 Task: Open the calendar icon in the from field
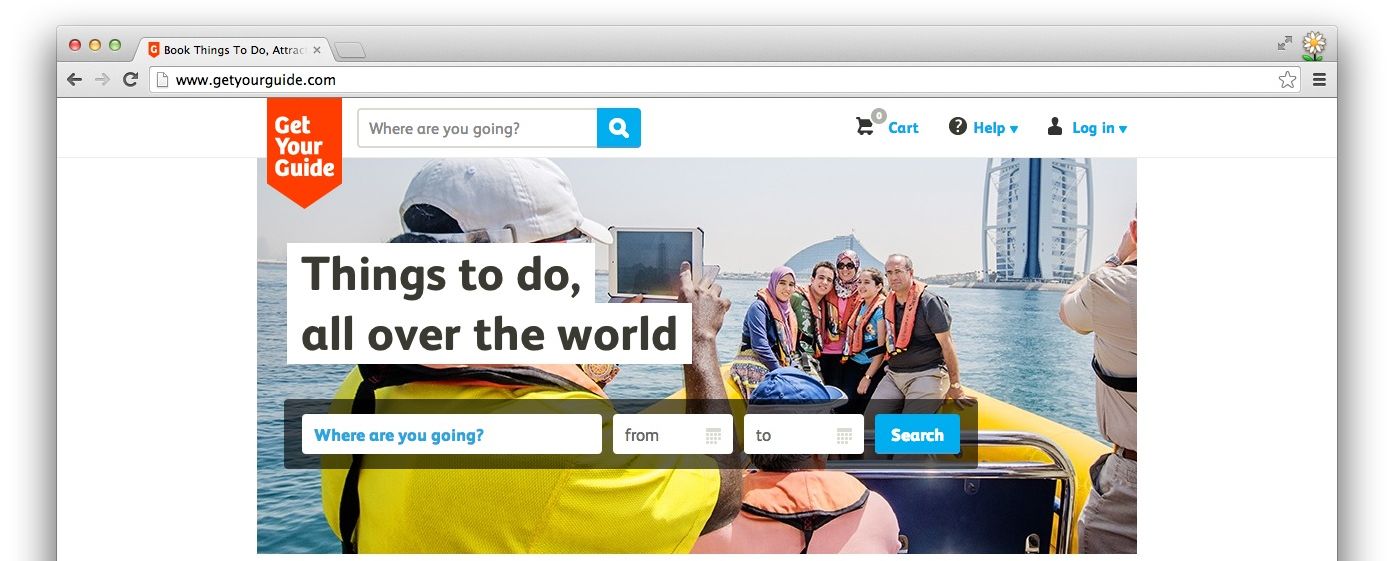(713, 435)
